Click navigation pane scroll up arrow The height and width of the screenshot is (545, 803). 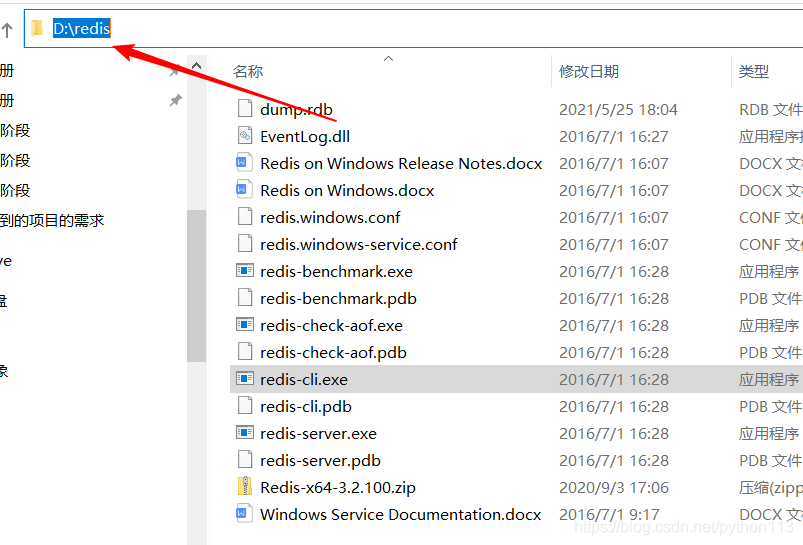[x=196, y=66]
